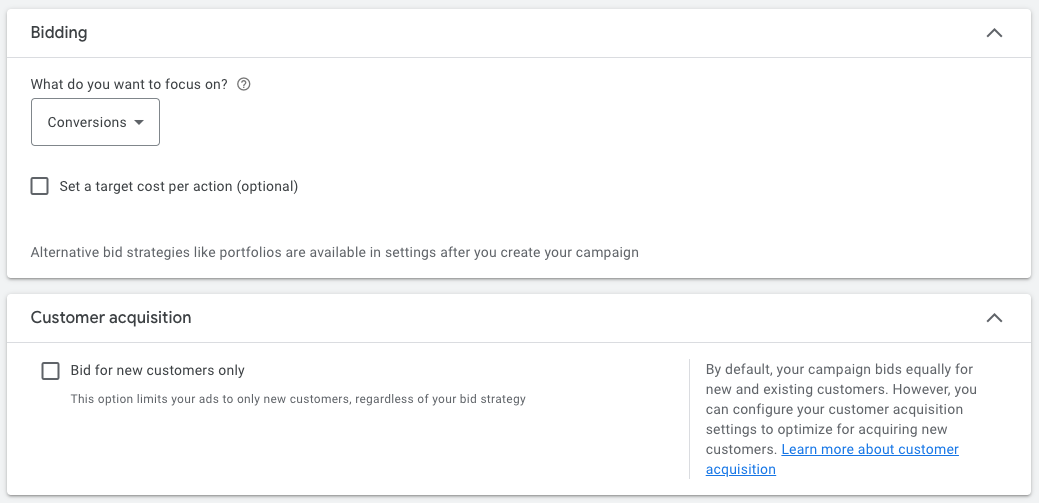Open the Learn more about customer acquisition link
This screenshot has height=503, width=1039.
point(869,450)
